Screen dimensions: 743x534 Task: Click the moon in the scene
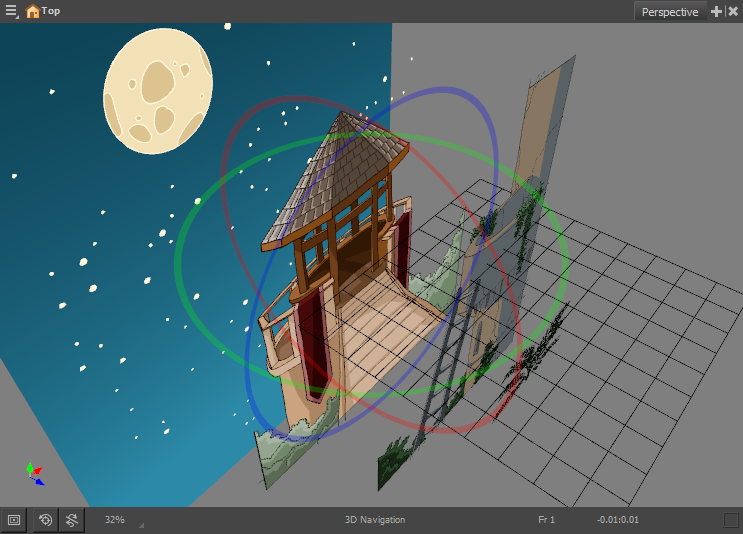(x=158, y=90)
